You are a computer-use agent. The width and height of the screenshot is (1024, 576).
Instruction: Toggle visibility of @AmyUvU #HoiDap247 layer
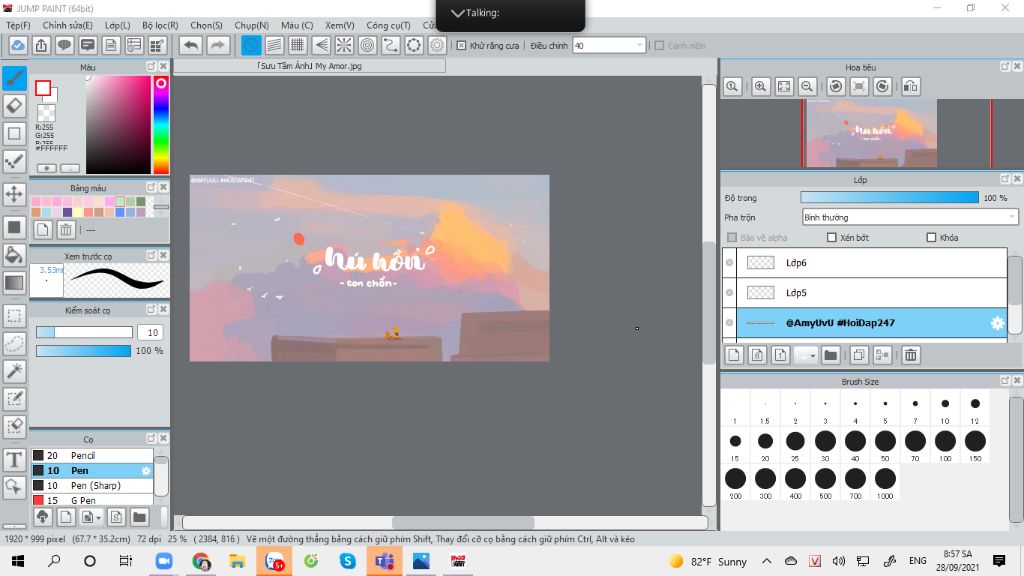point(729,323)
